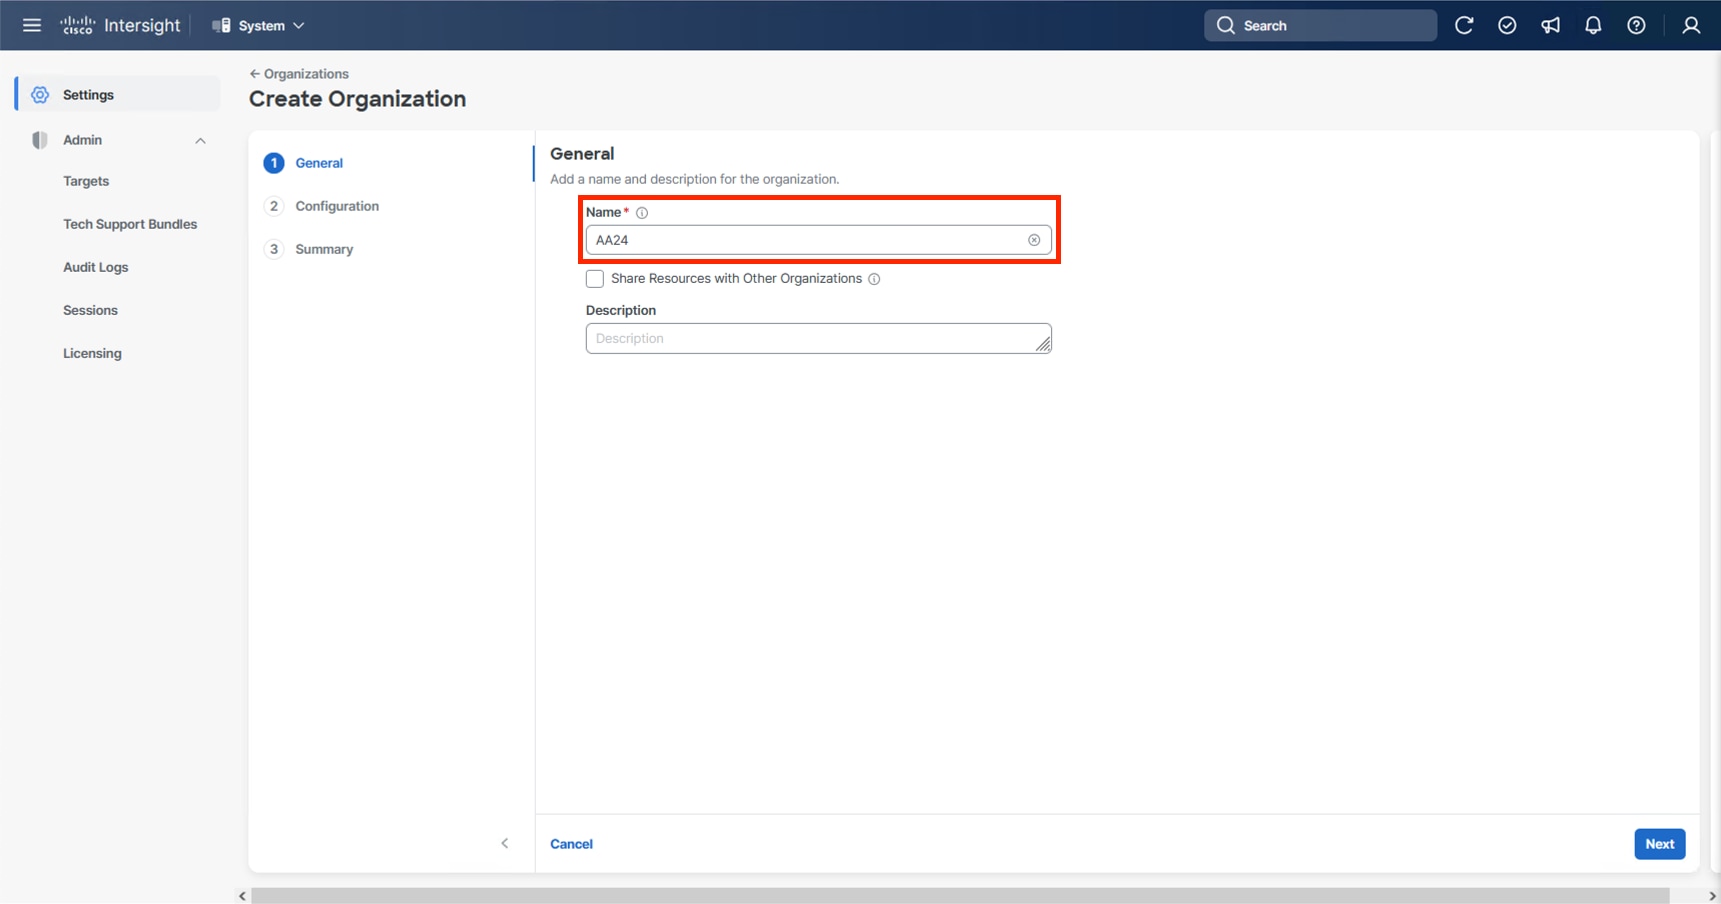Click the Name field info tooltip

click(x=641, y=212)
